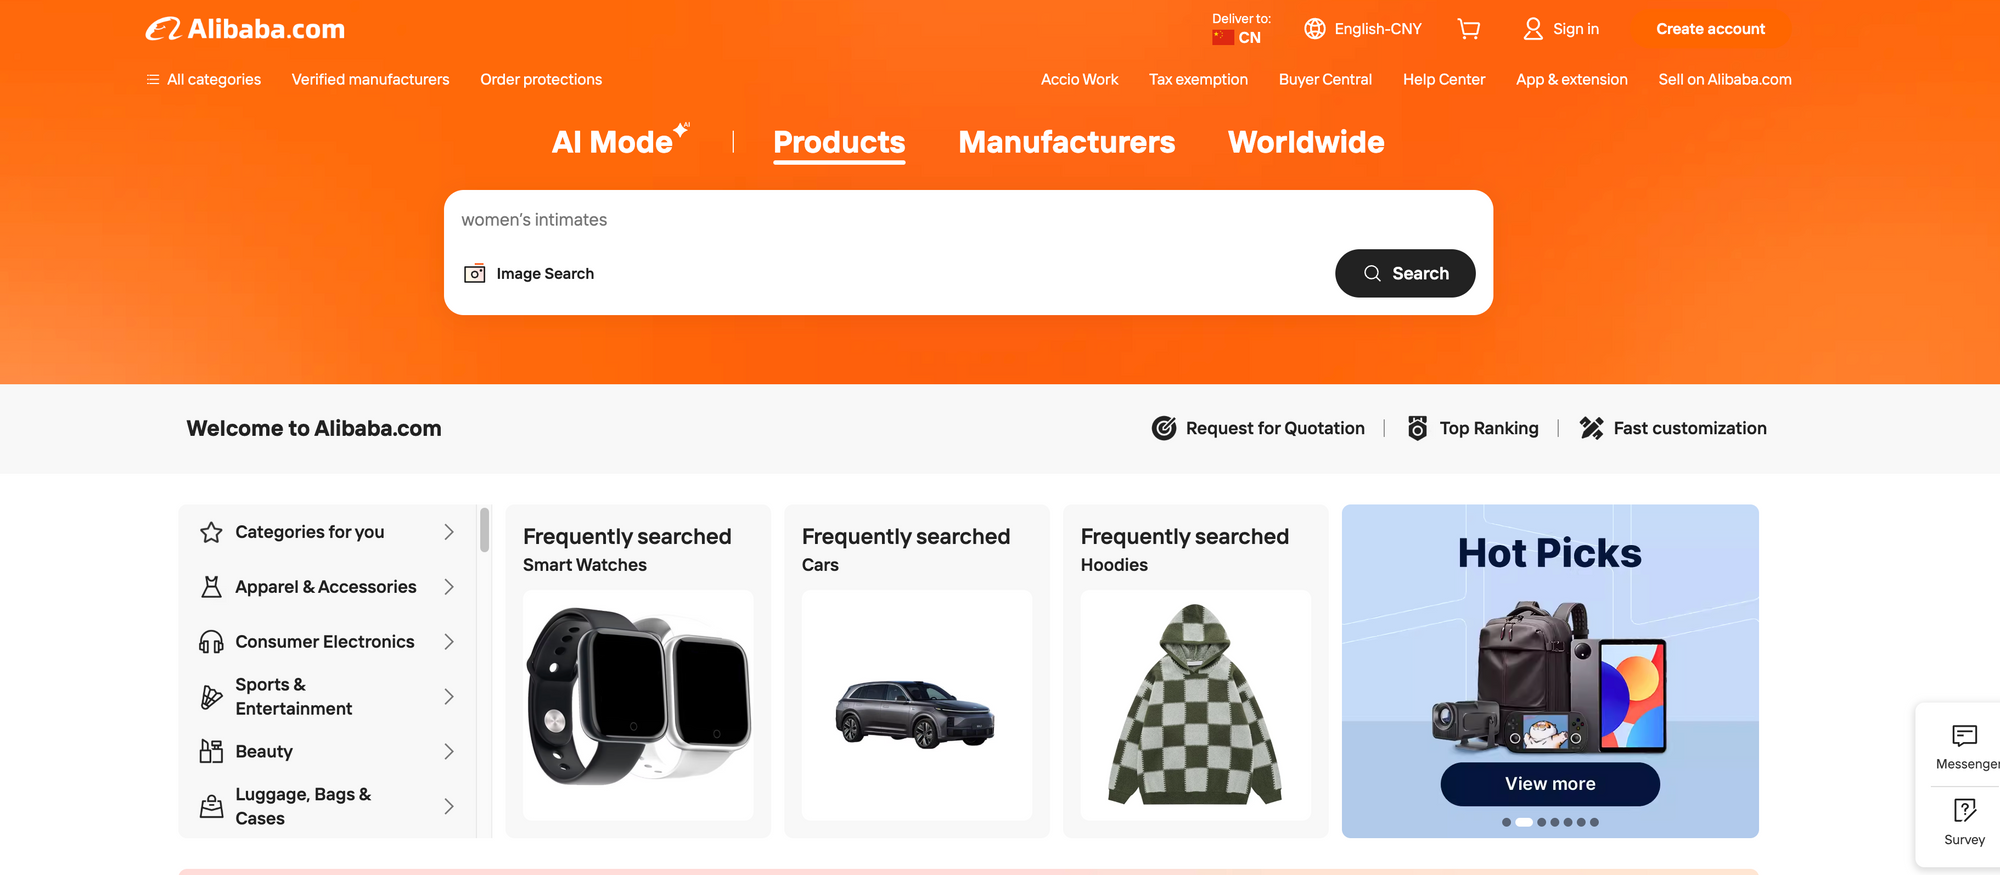This screenshot has height=875, width=2000.
Task: Switch to the Worldwide tab
Action: coord(1306,142)
